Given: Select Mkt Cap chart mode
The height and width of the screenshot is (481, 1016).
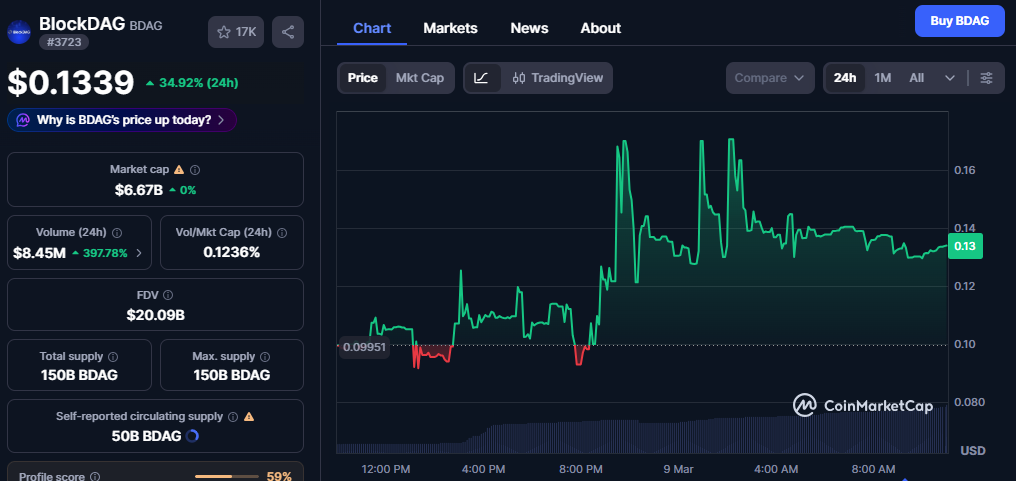Looking at the screenshot, I should coord(420,78).
